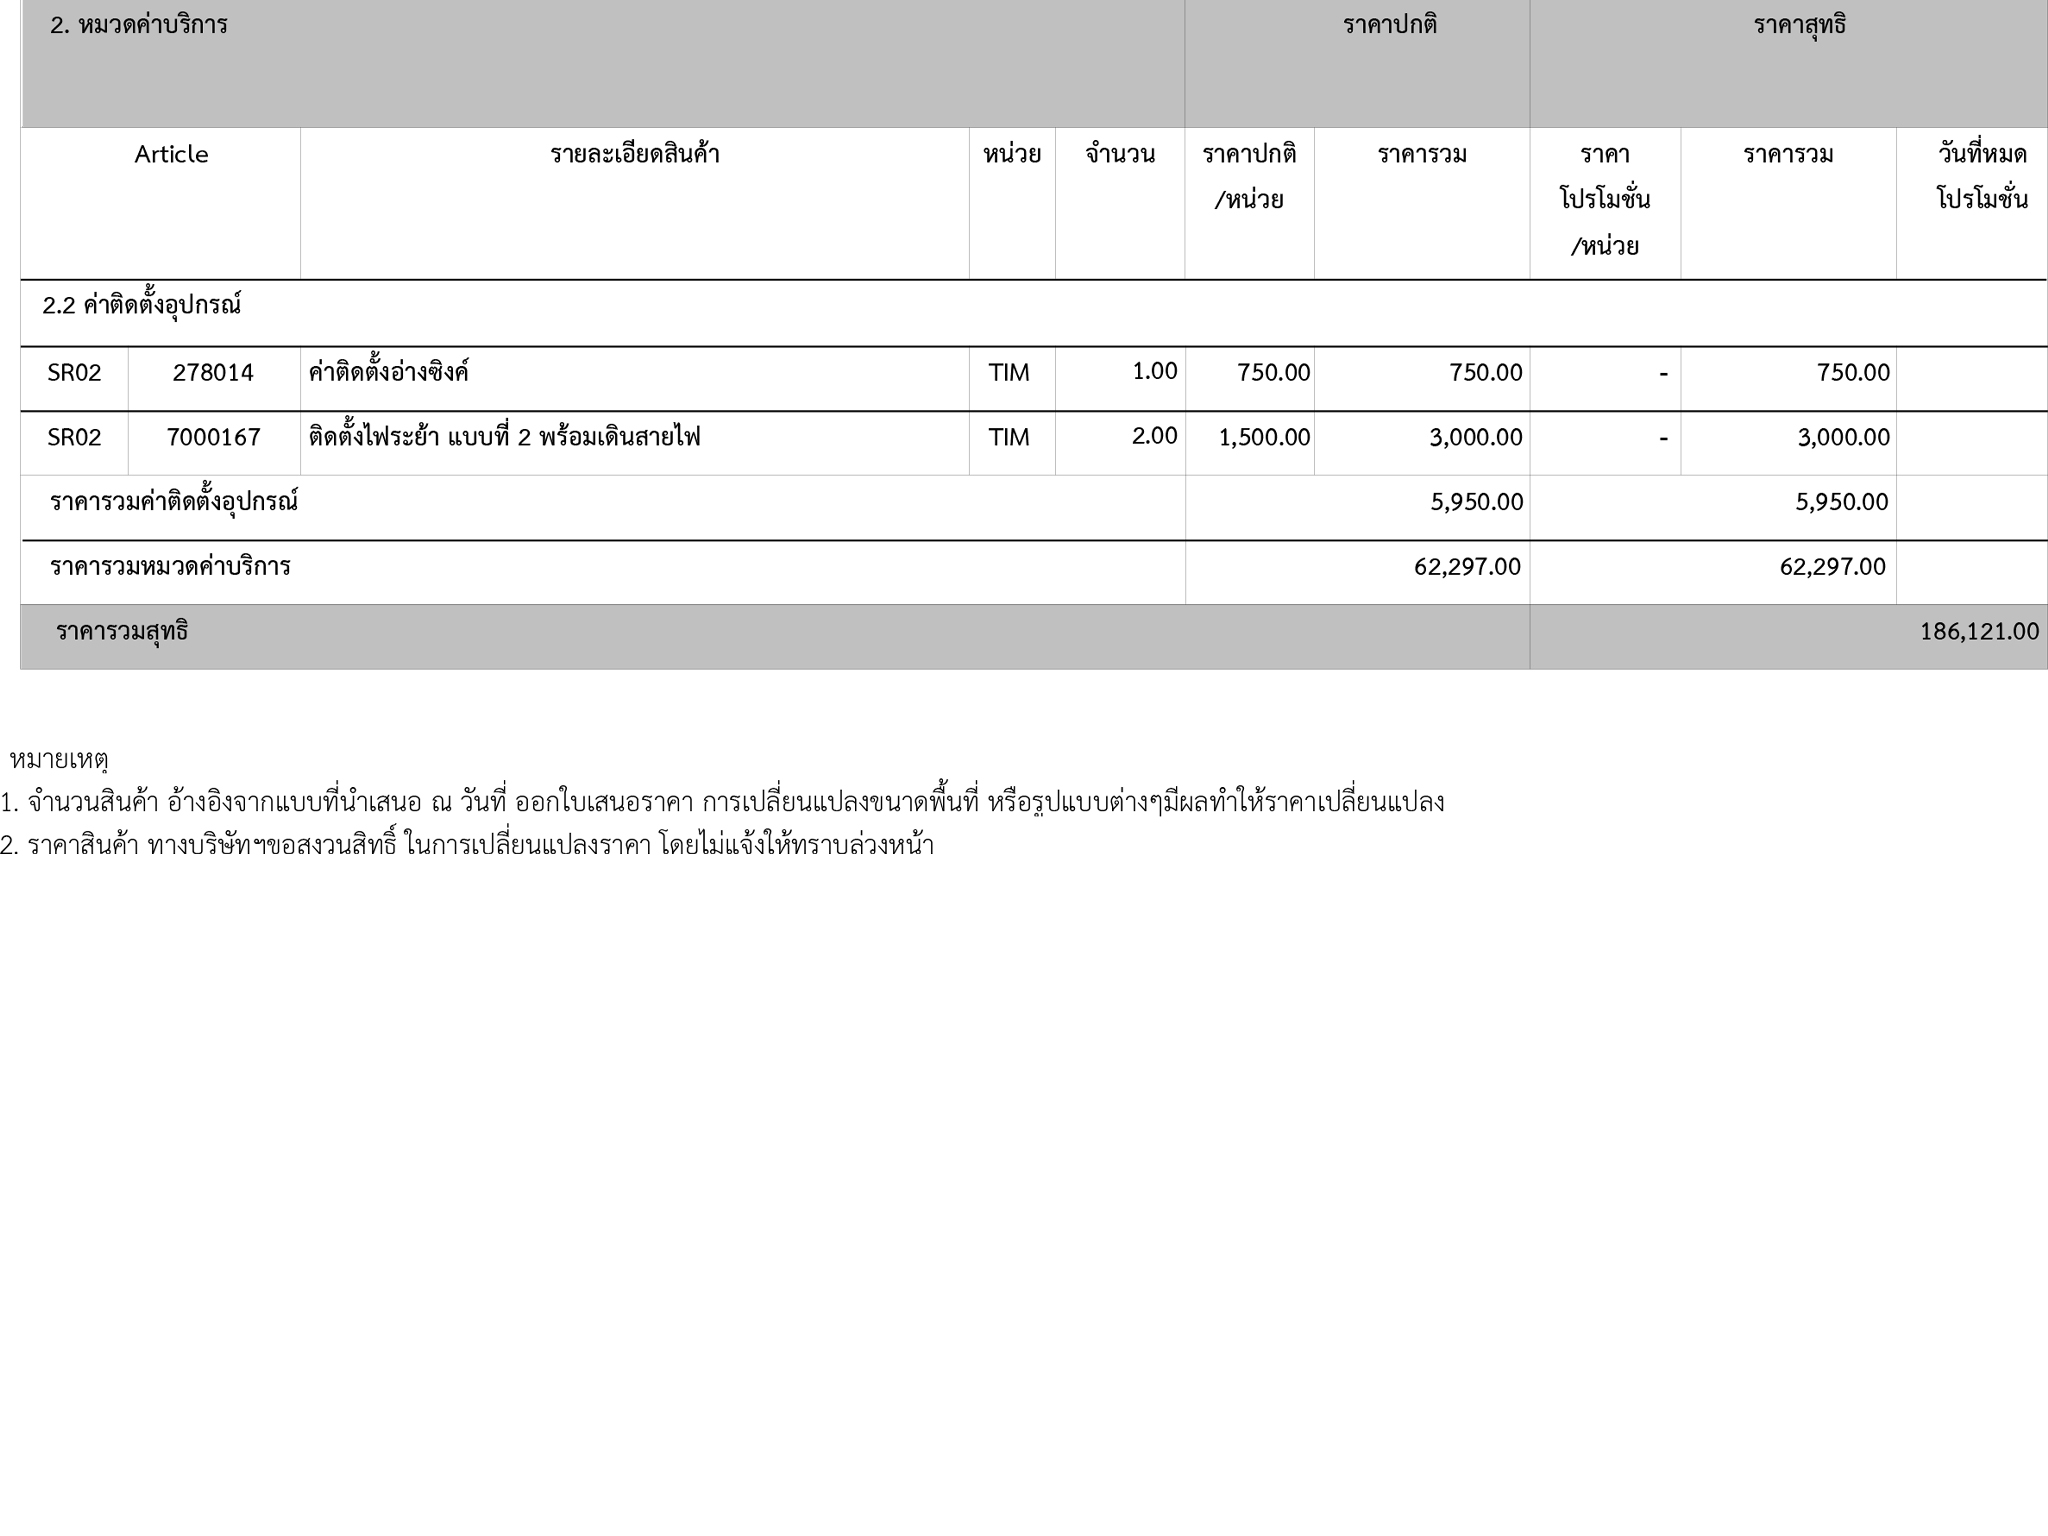Select the sink installation item description
Viewport: 2048px width, 1536px height.
point(388,373)
